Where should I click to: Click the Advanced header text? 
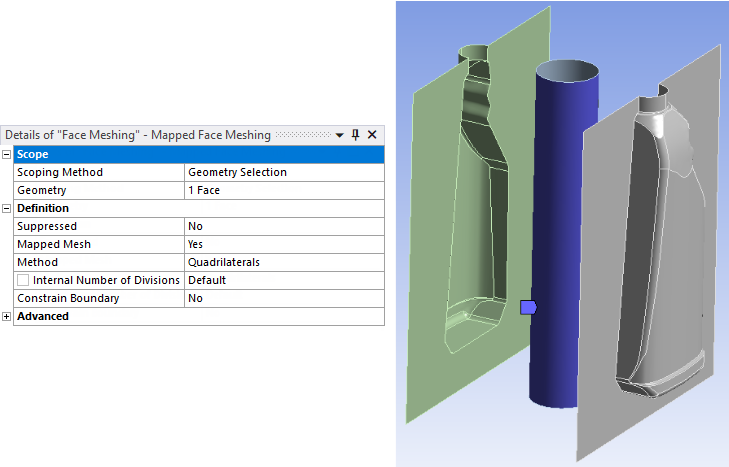click(x=43, y=316)
